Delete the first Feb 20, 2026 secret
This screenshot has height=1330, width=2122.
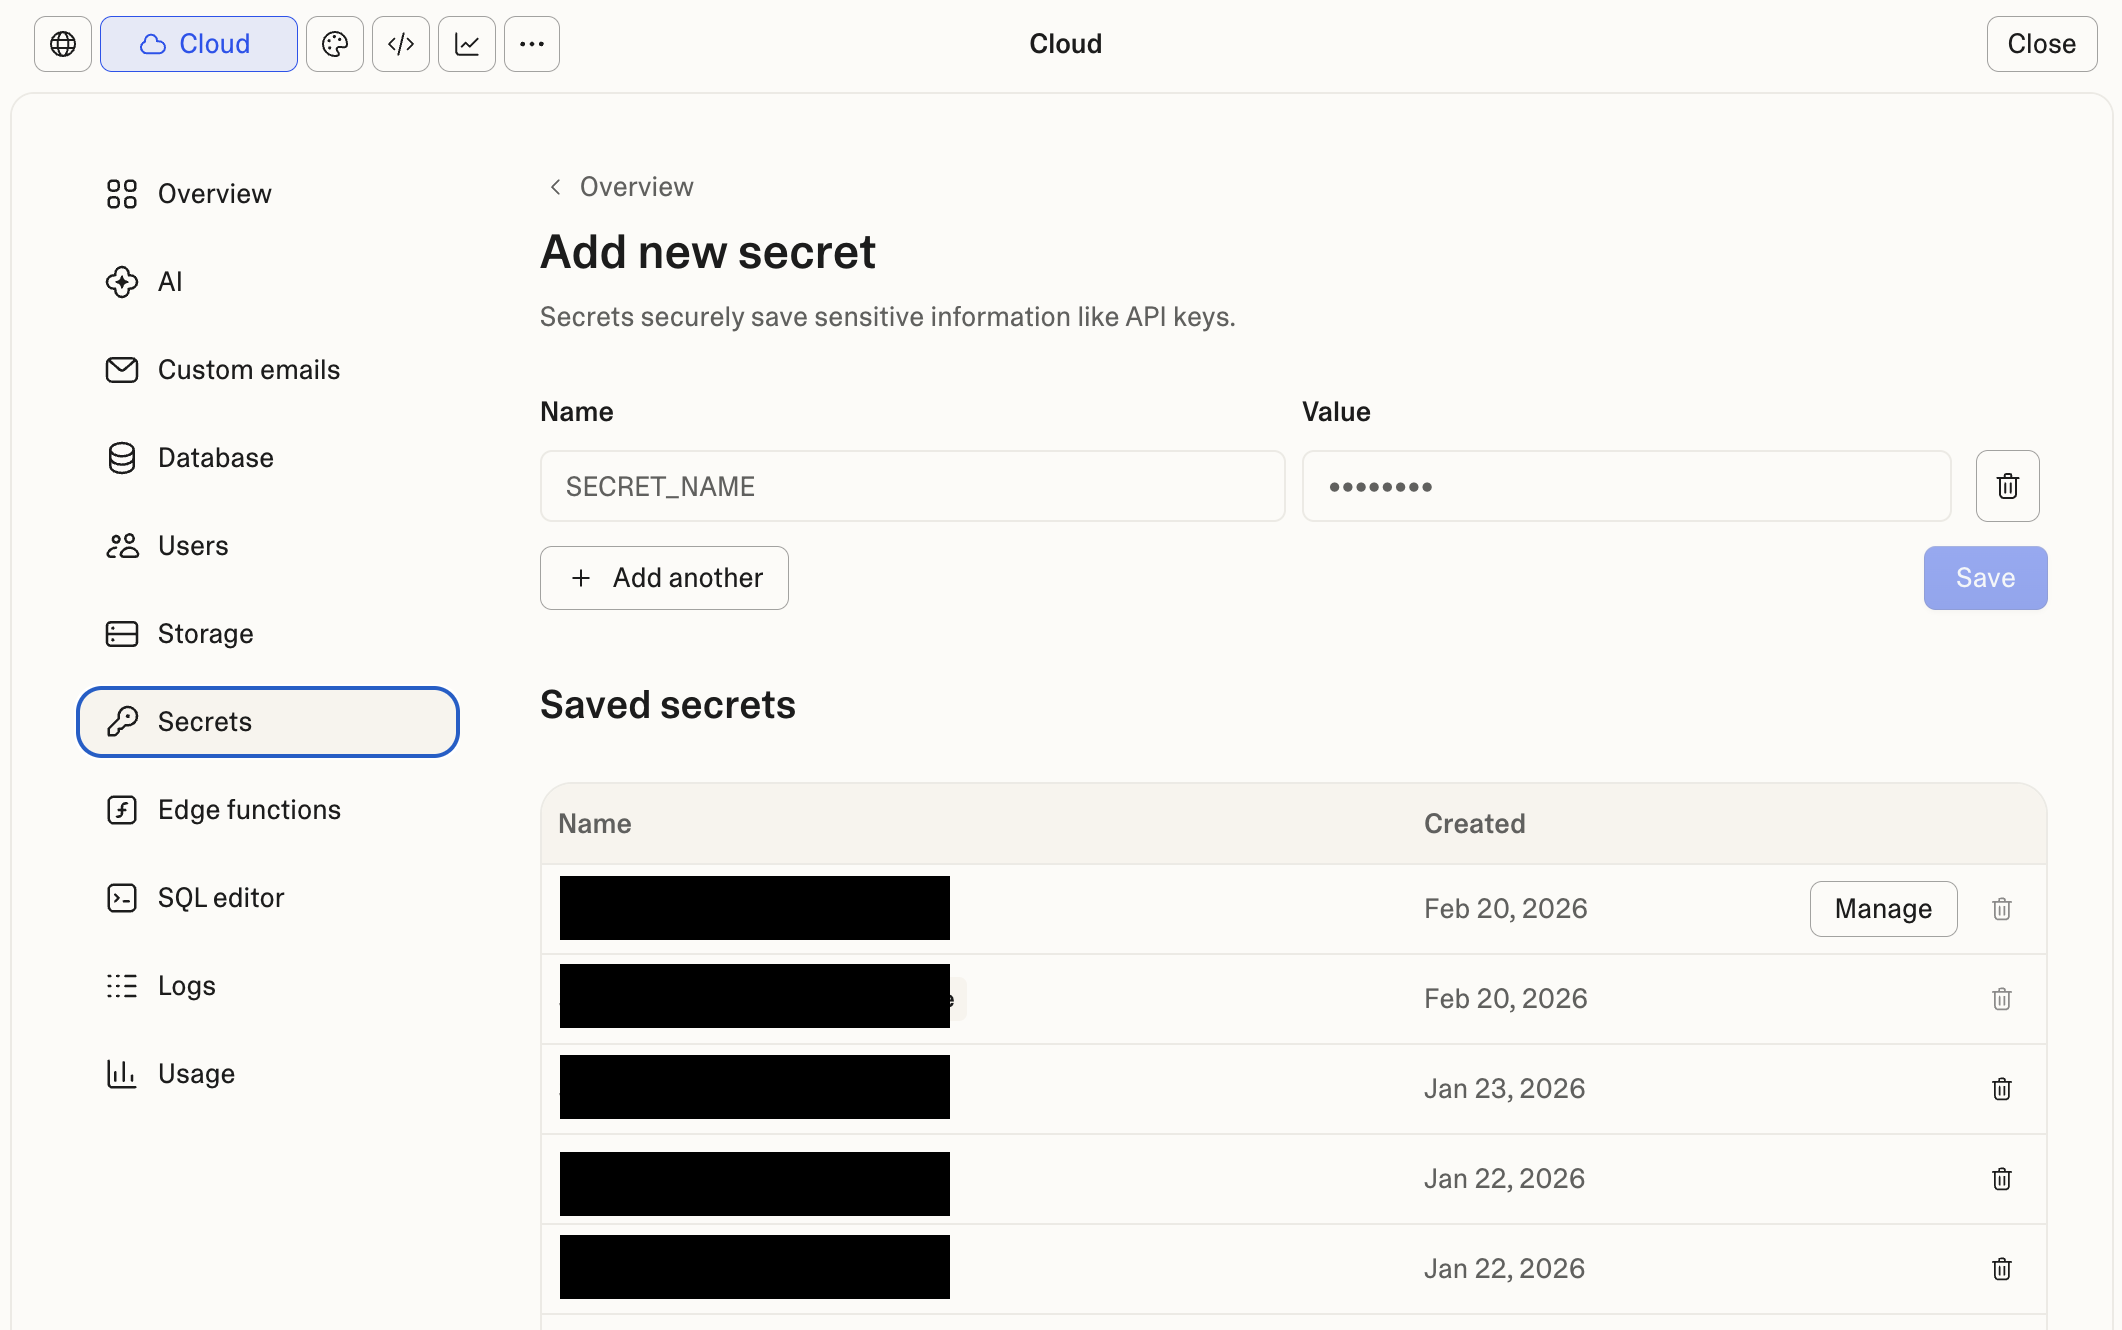point(2001,909)
